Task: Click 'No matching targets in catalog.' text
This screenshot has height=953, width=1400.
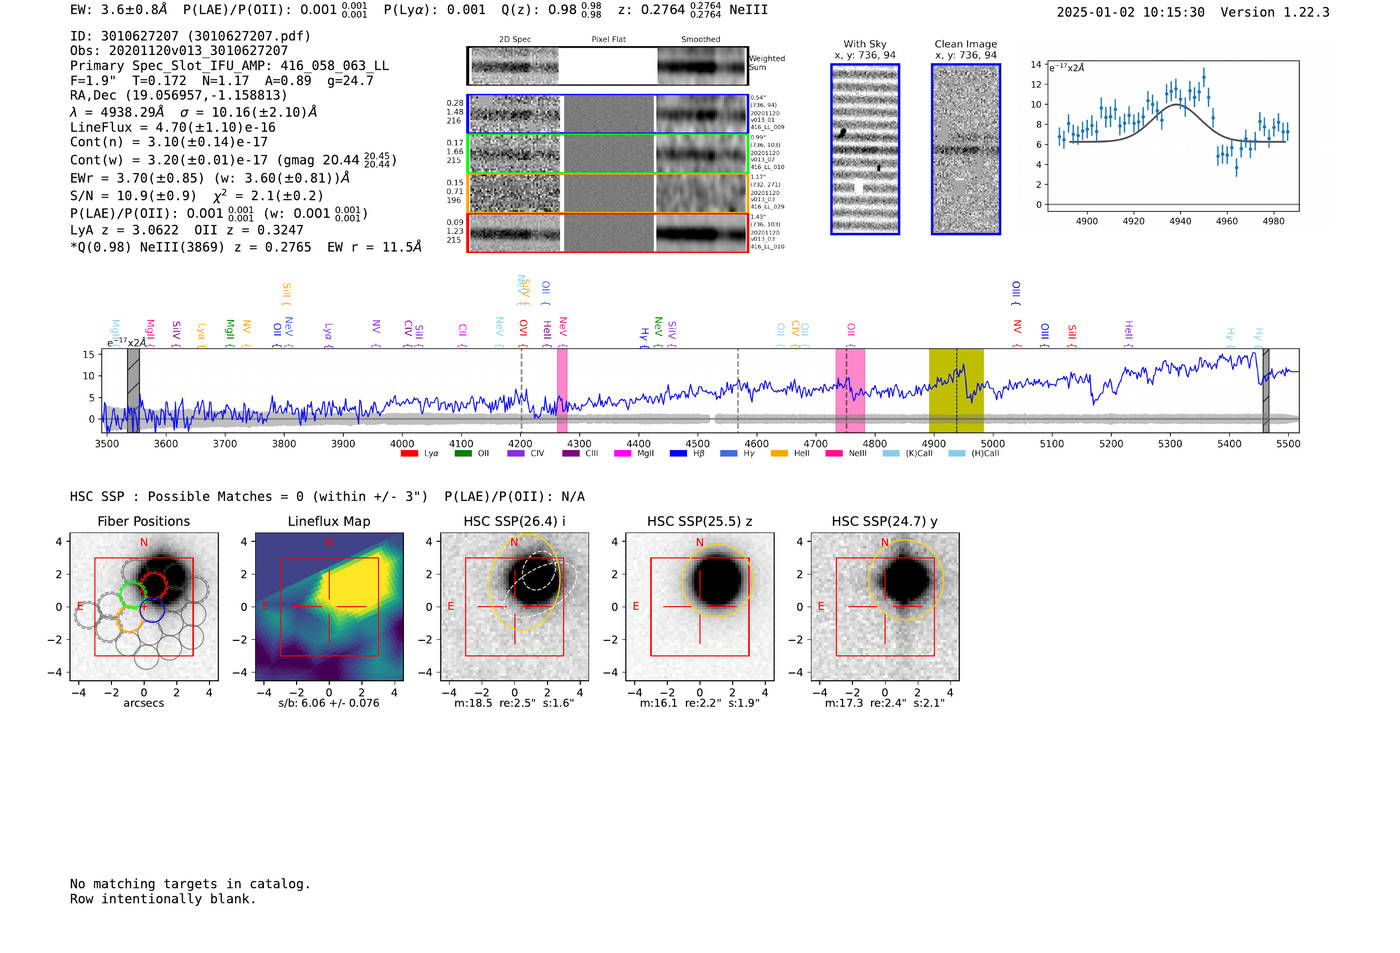Action: click(190, 884)
